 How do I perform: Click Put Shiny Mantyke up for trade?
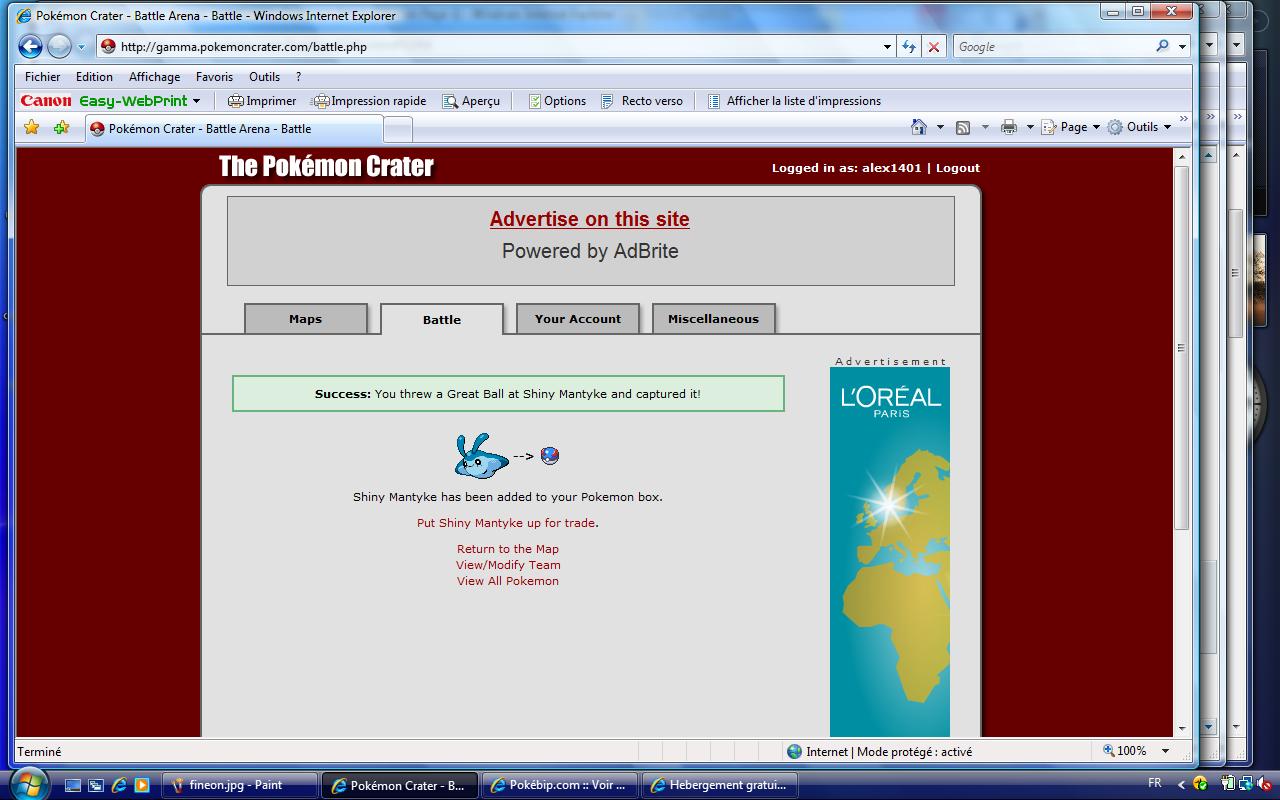506,523
